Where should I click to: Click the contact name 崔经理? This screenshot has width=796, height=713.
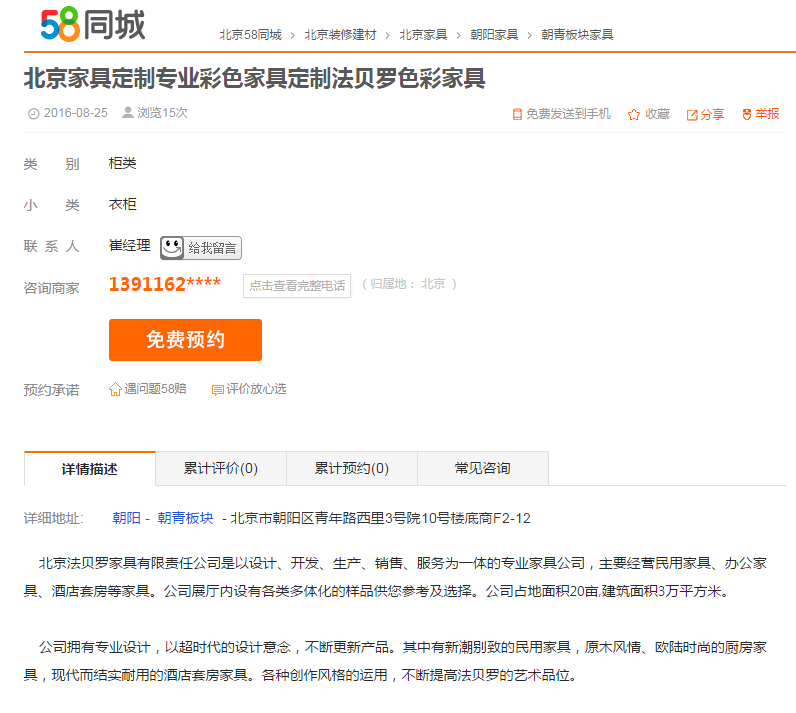130,246
